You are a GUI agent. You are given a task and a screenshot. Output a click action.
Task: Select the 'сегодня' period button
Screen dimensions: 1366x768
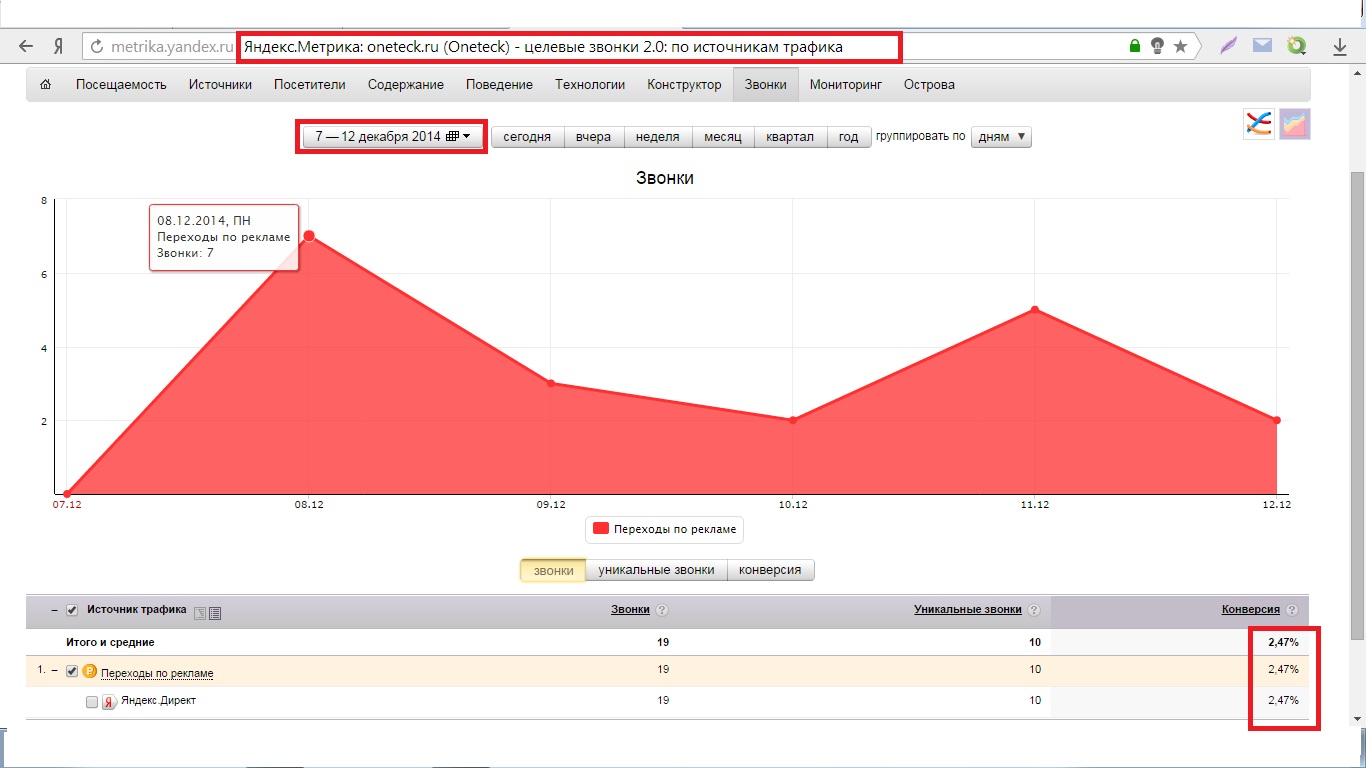[527, 137]
